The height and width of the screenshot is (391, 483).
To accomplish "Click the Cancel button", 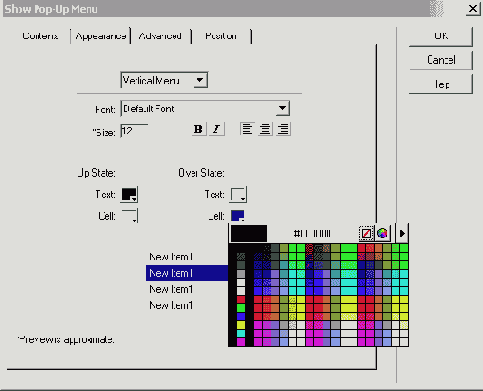I will point(441,60).
